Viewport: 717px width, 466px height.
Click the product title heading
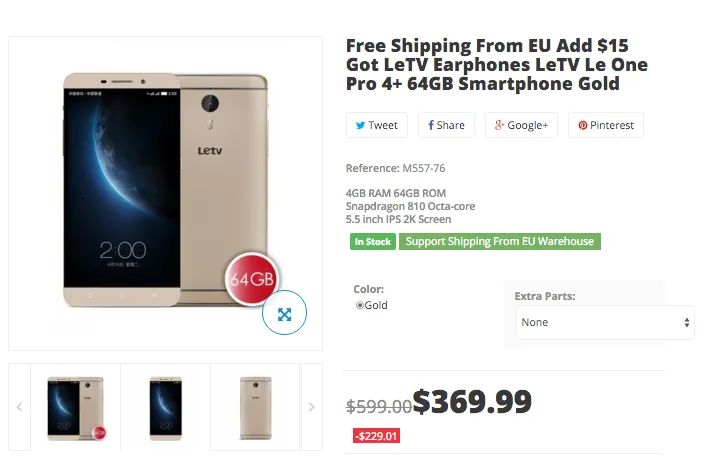tap(496, 65)
